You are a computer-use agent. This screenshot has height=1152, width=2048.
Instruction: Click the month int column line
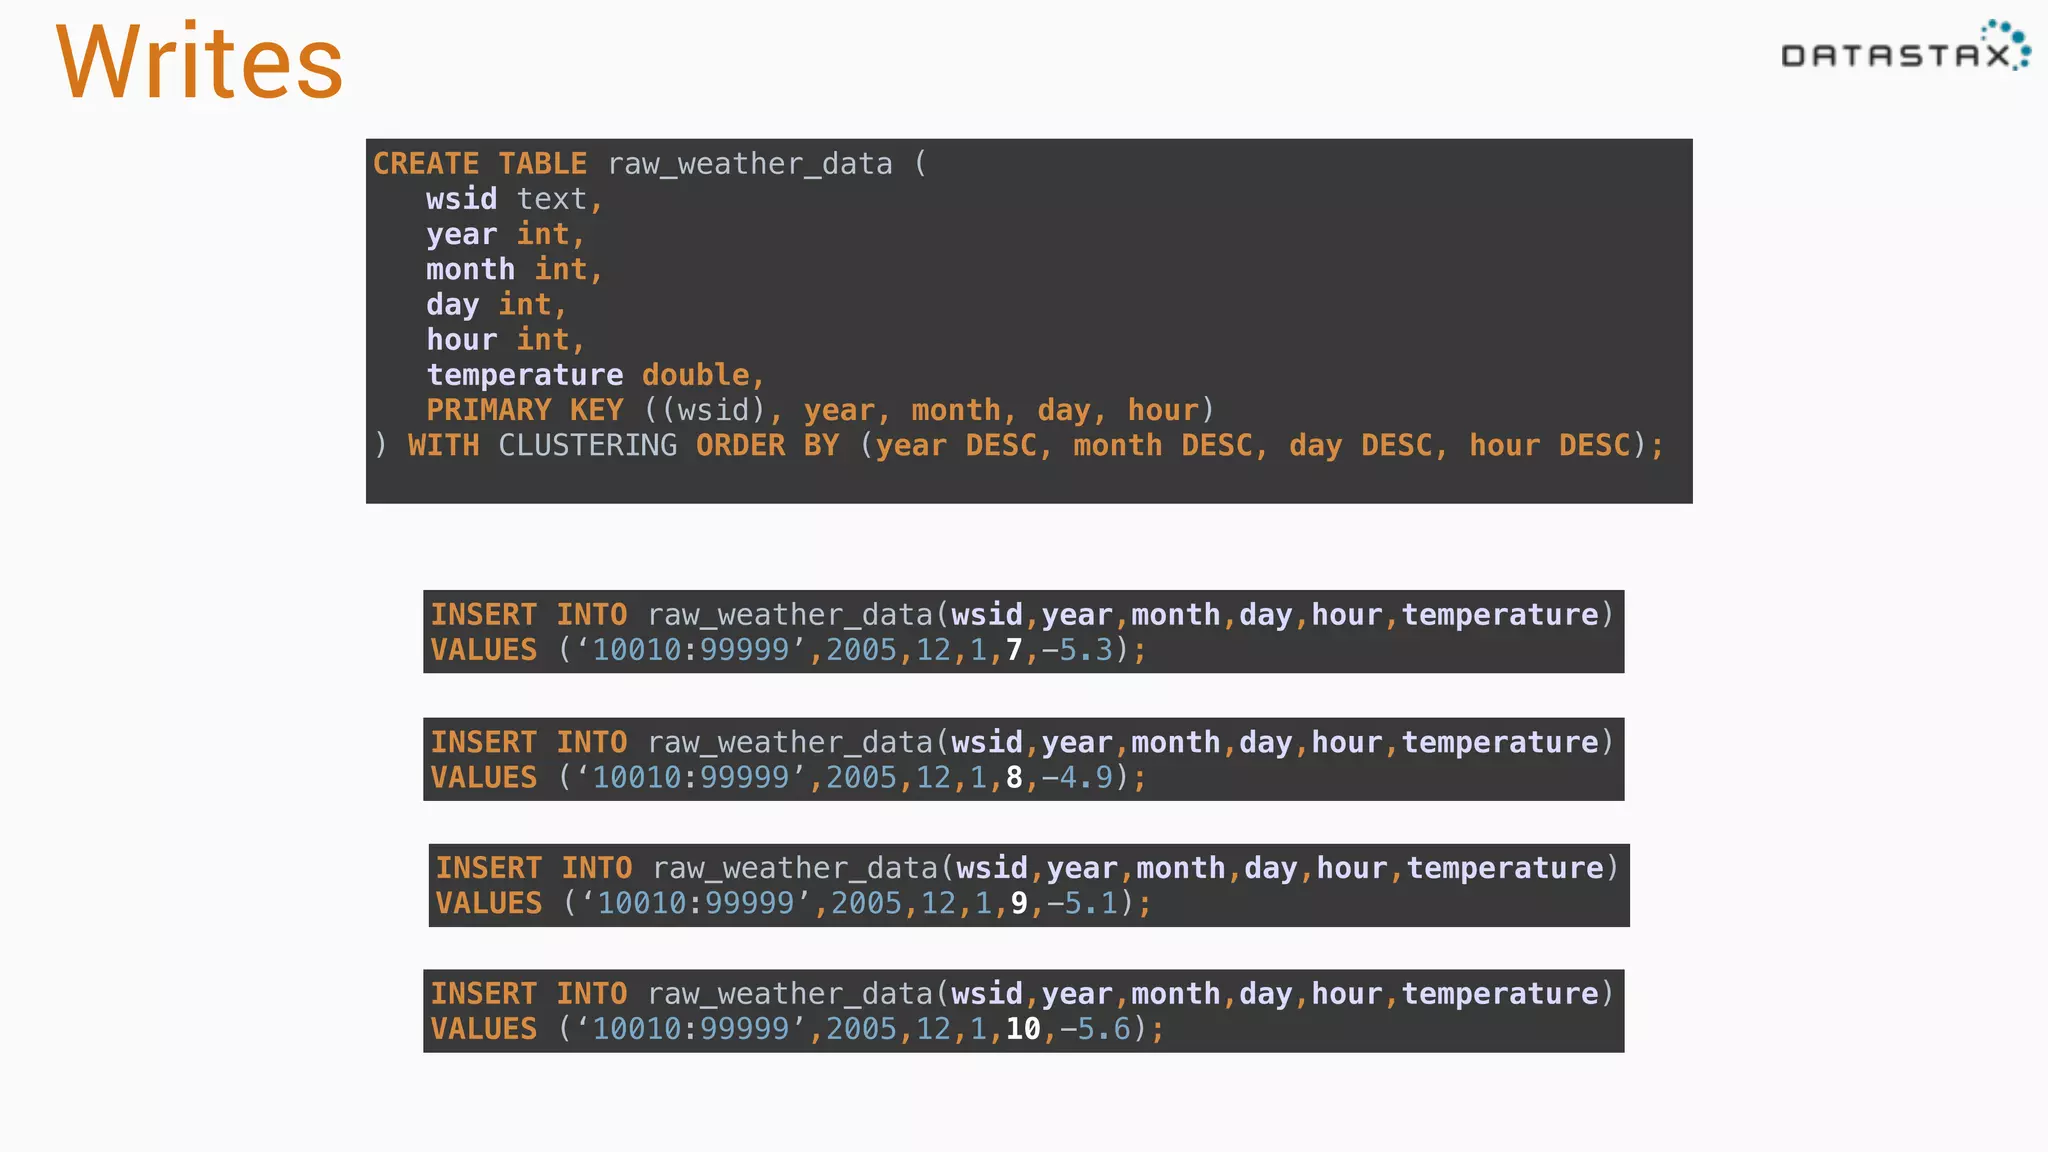pyautogui.click(x=514, y=269)
